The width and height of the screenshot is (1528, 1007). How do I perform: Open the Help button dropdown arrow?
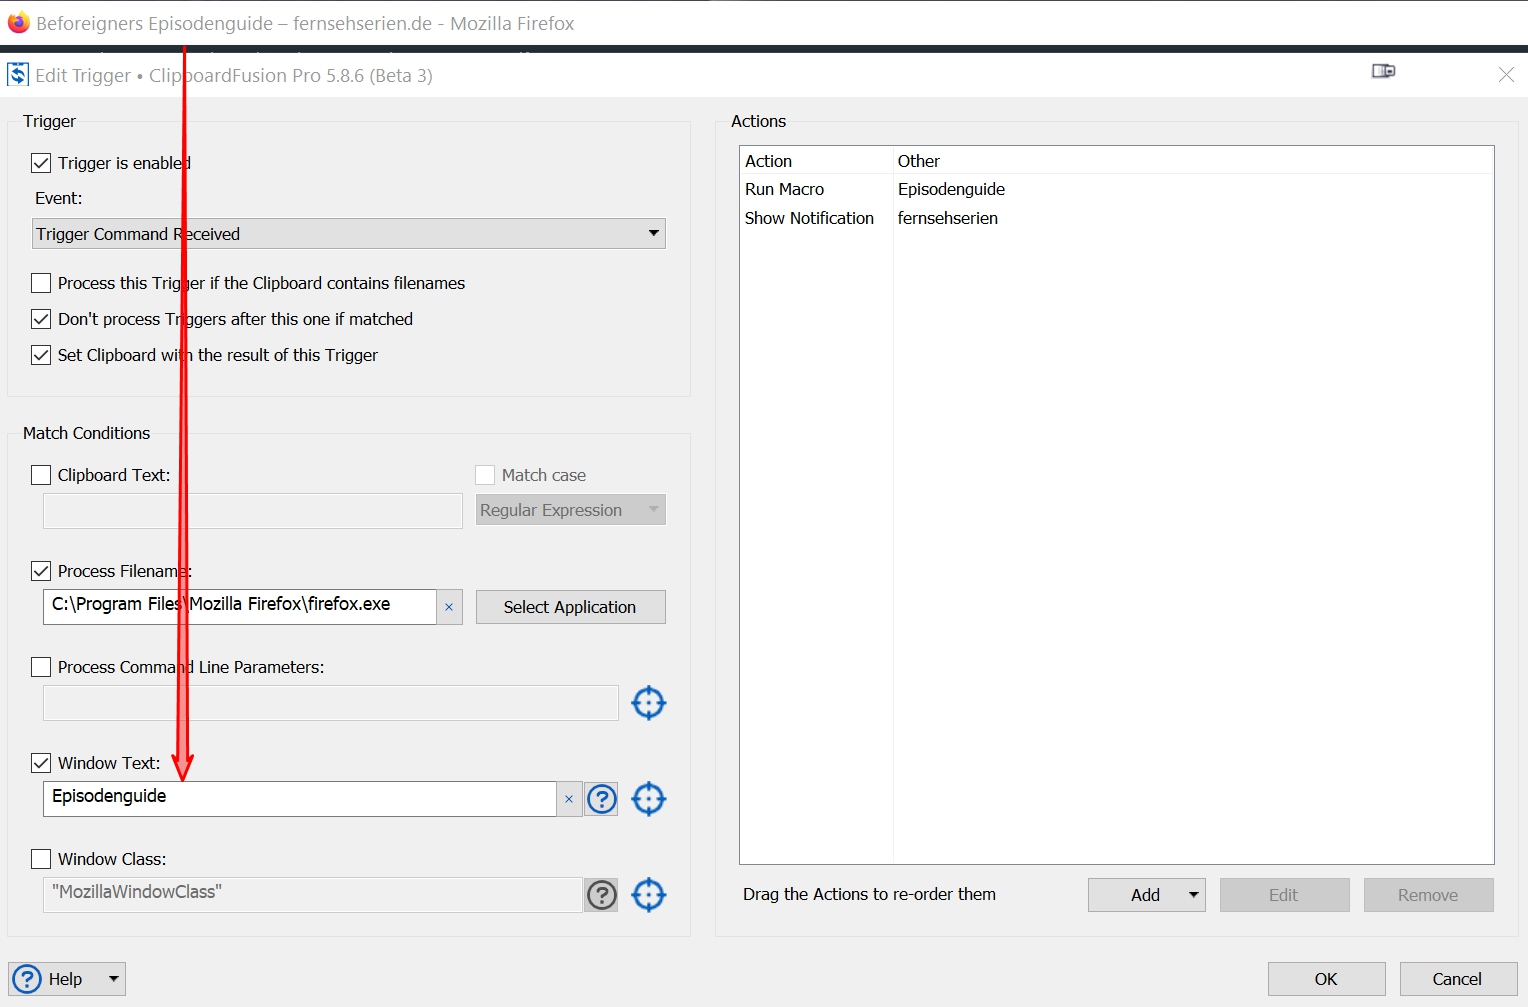click(114, 979)
